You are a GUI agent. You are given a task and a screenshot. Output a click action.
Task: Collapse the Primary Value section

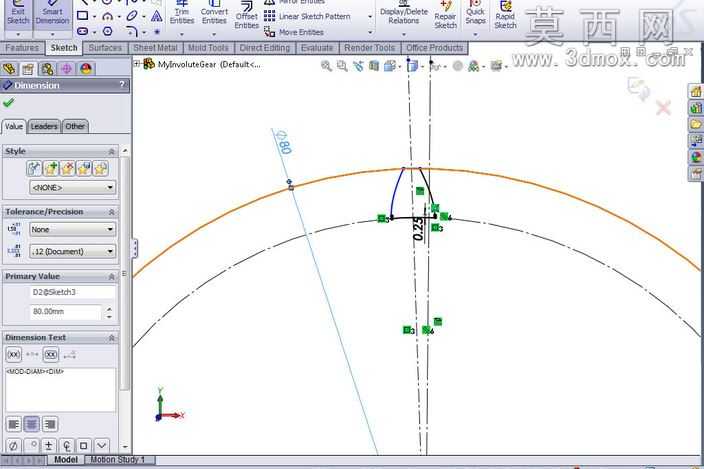(111, 276)
